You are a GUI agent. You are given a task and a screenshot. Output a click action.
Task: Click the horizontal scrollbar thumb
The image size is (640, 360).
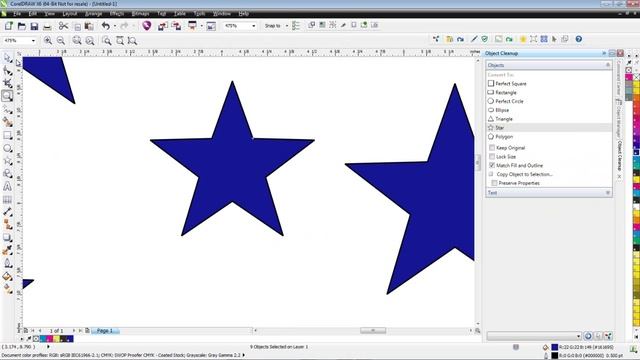373,331
